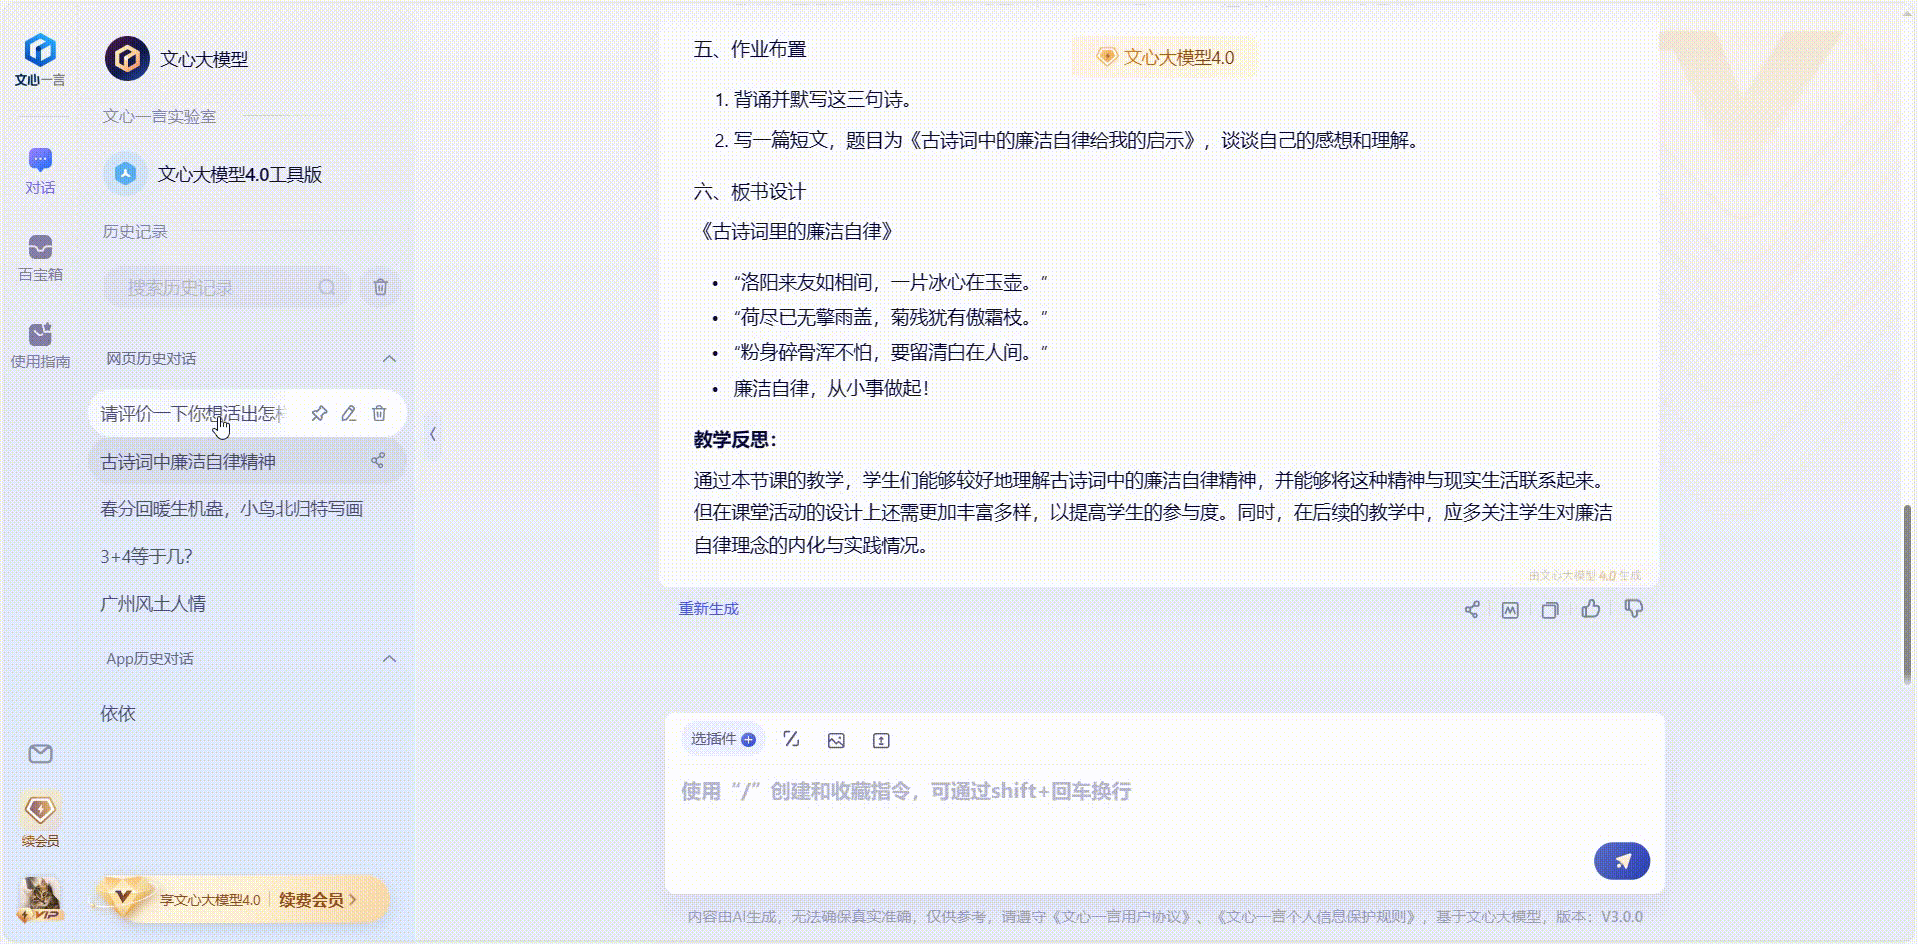1918x944 pixels.
Task: Switch to the 对话 tab
Action: (39, 170)
